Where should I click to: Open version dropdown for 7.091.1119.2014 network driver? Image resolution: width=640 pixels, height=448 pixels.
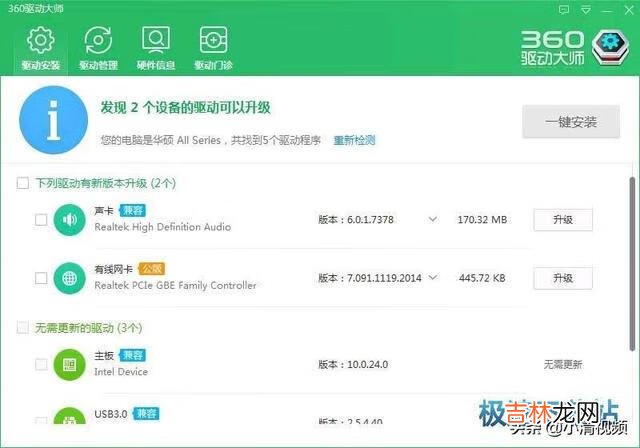coord(433,277)
